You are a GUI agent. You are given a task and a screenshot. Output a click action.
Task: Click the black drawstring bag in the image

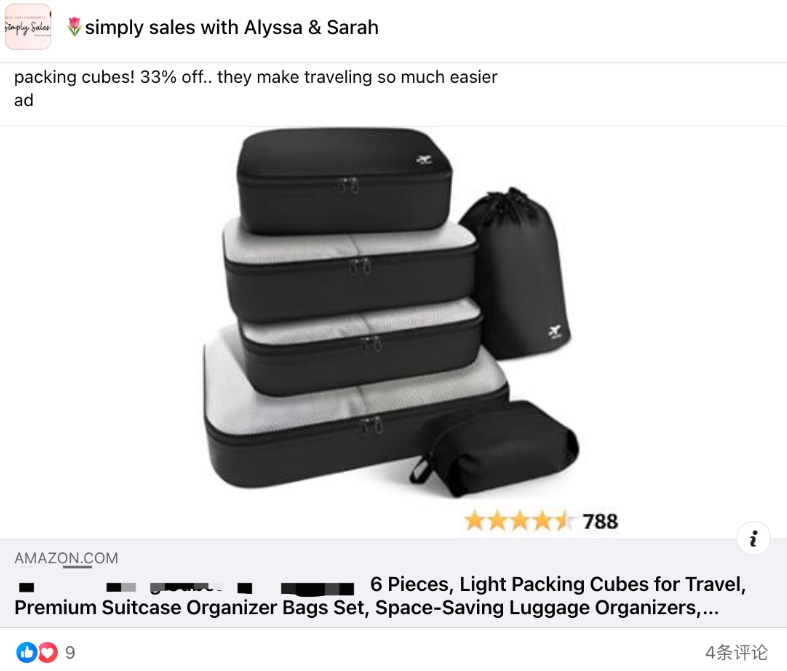tap(515, 274)
